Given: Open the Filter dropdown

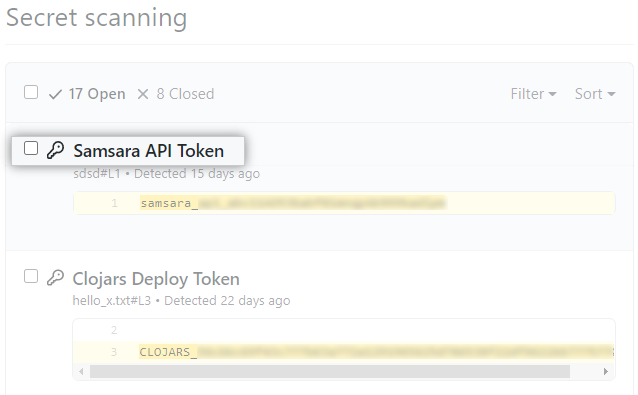Looking at the screenshot, I should tap(533, 94).
